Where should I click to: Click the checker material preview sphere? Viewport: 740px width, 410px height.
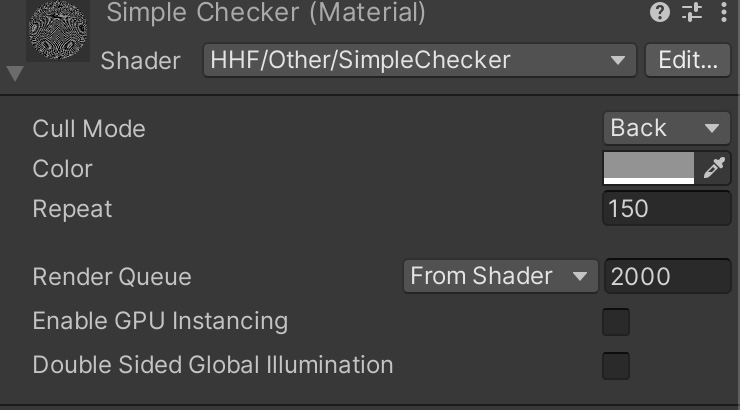point(58,31)
